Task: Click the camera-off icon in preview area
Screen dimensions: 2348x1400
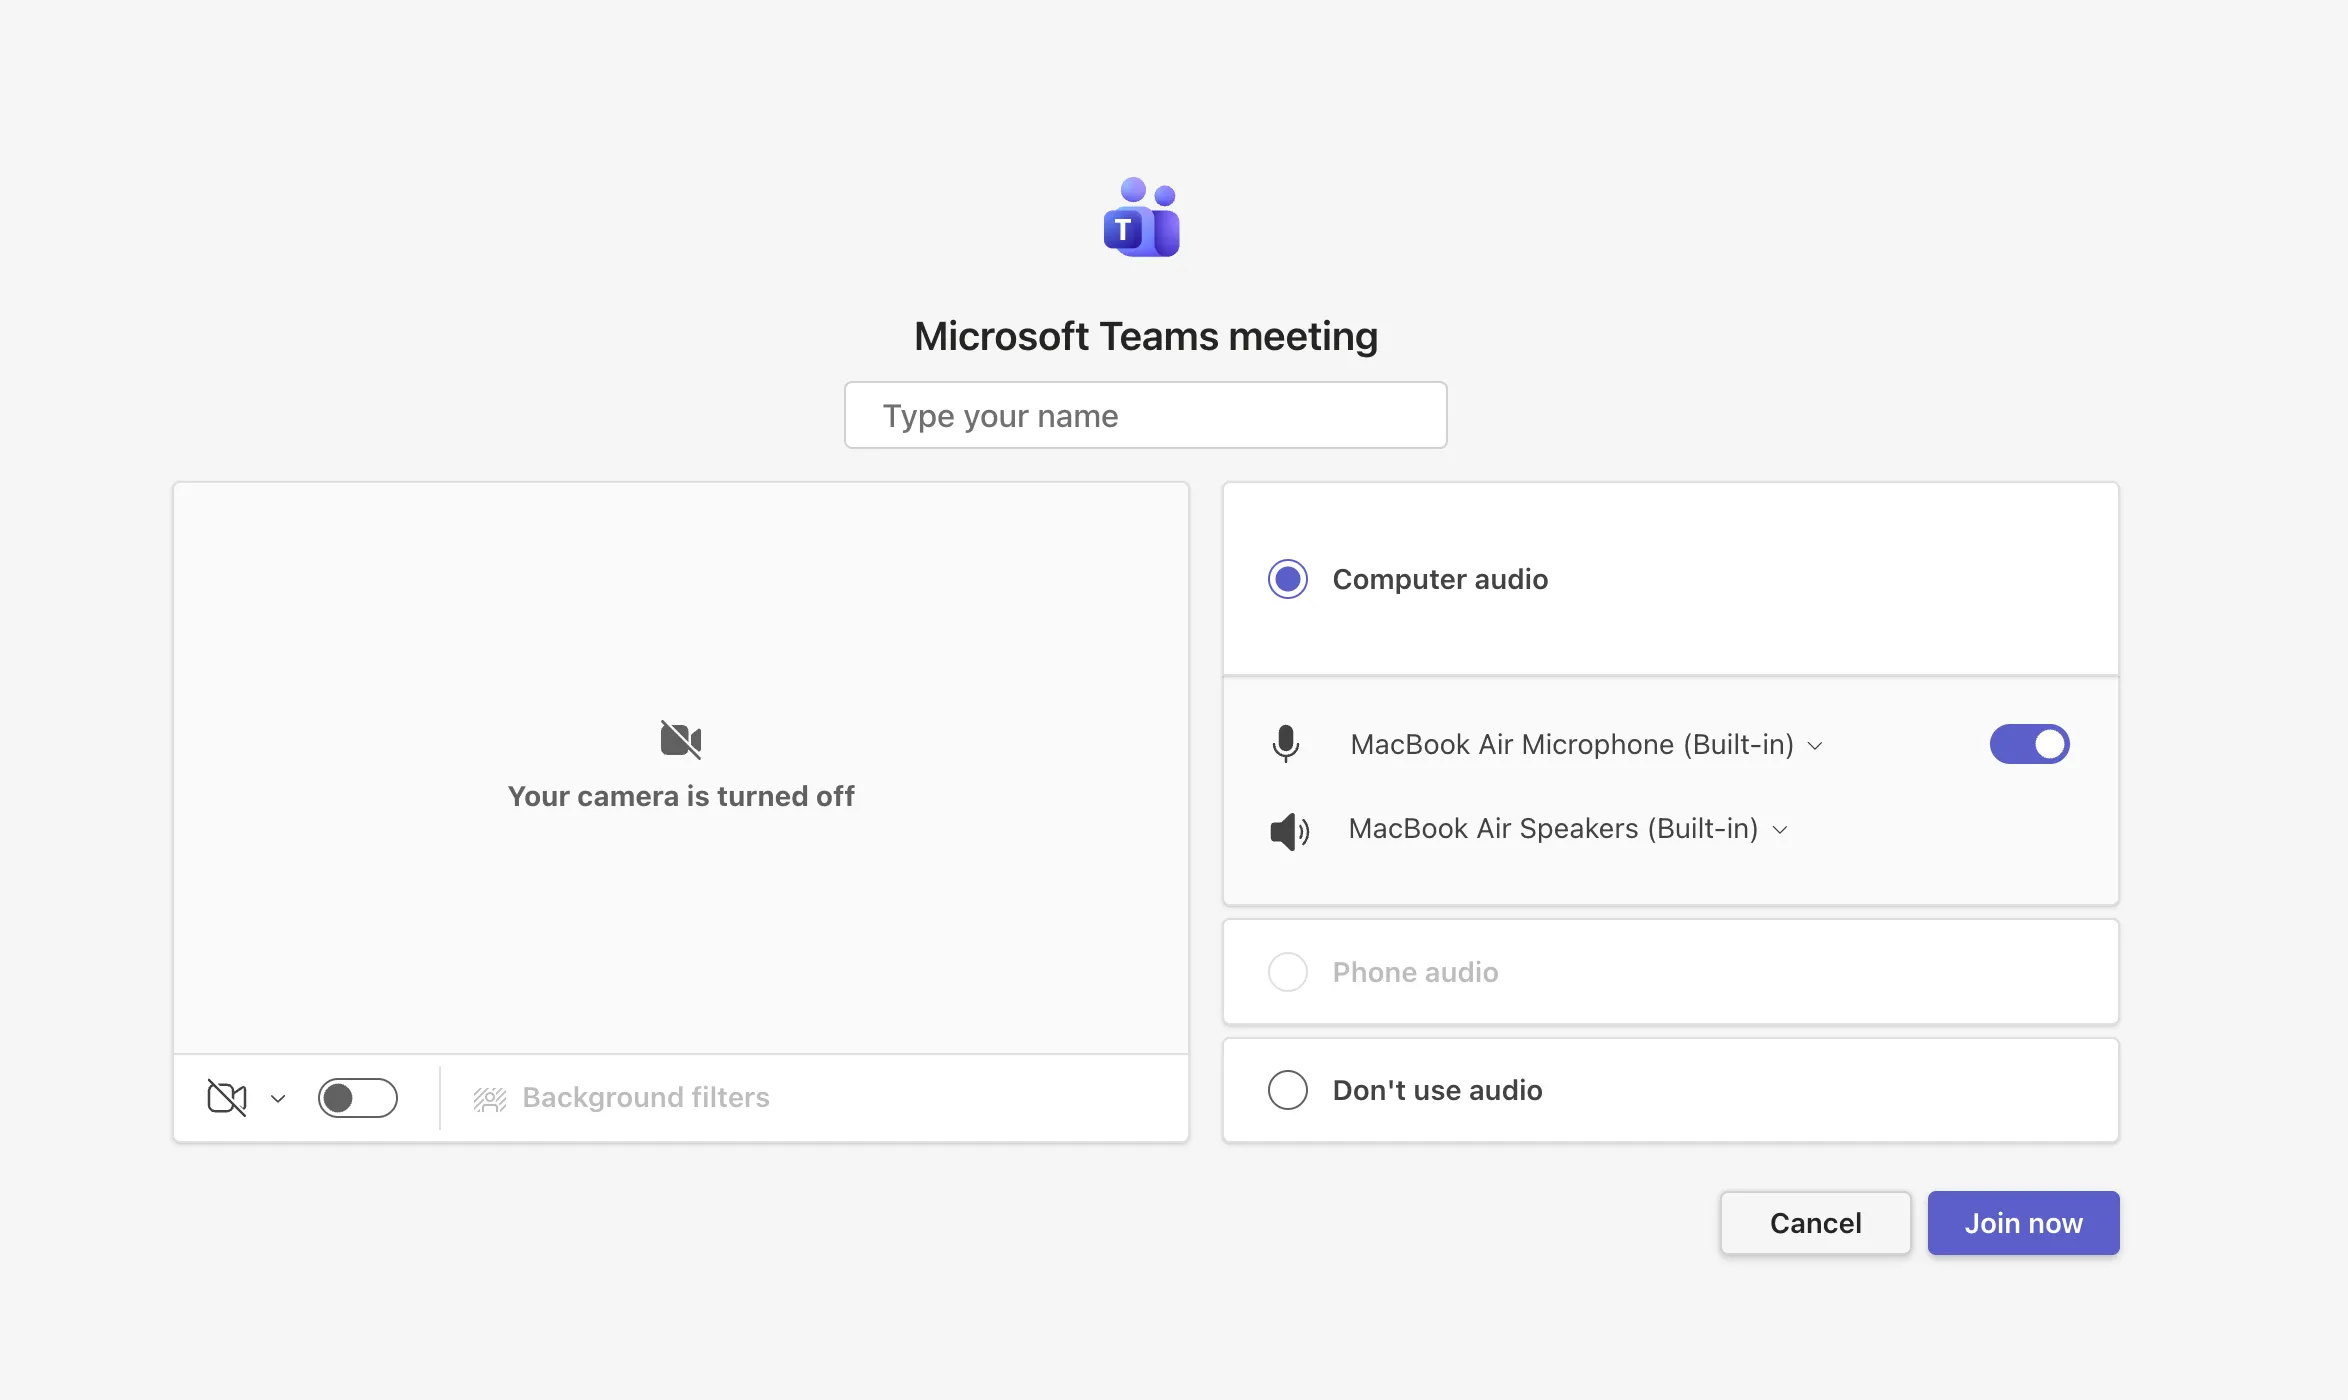Action: 680,740
